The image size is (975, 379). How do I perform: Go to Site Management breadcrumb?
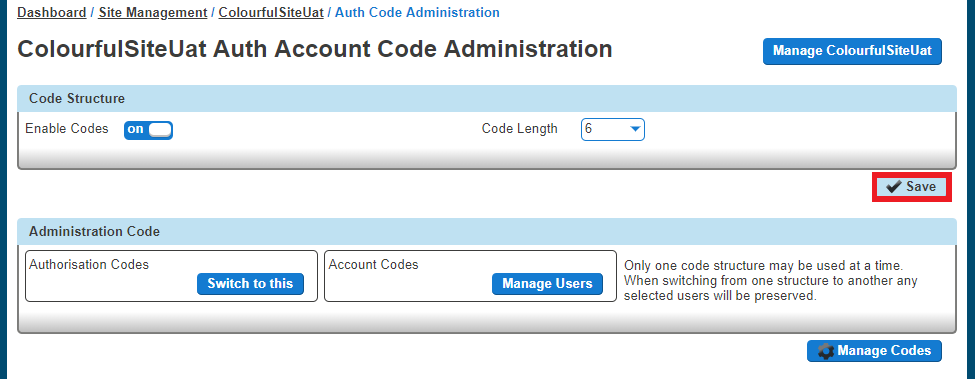click(152, 12)
